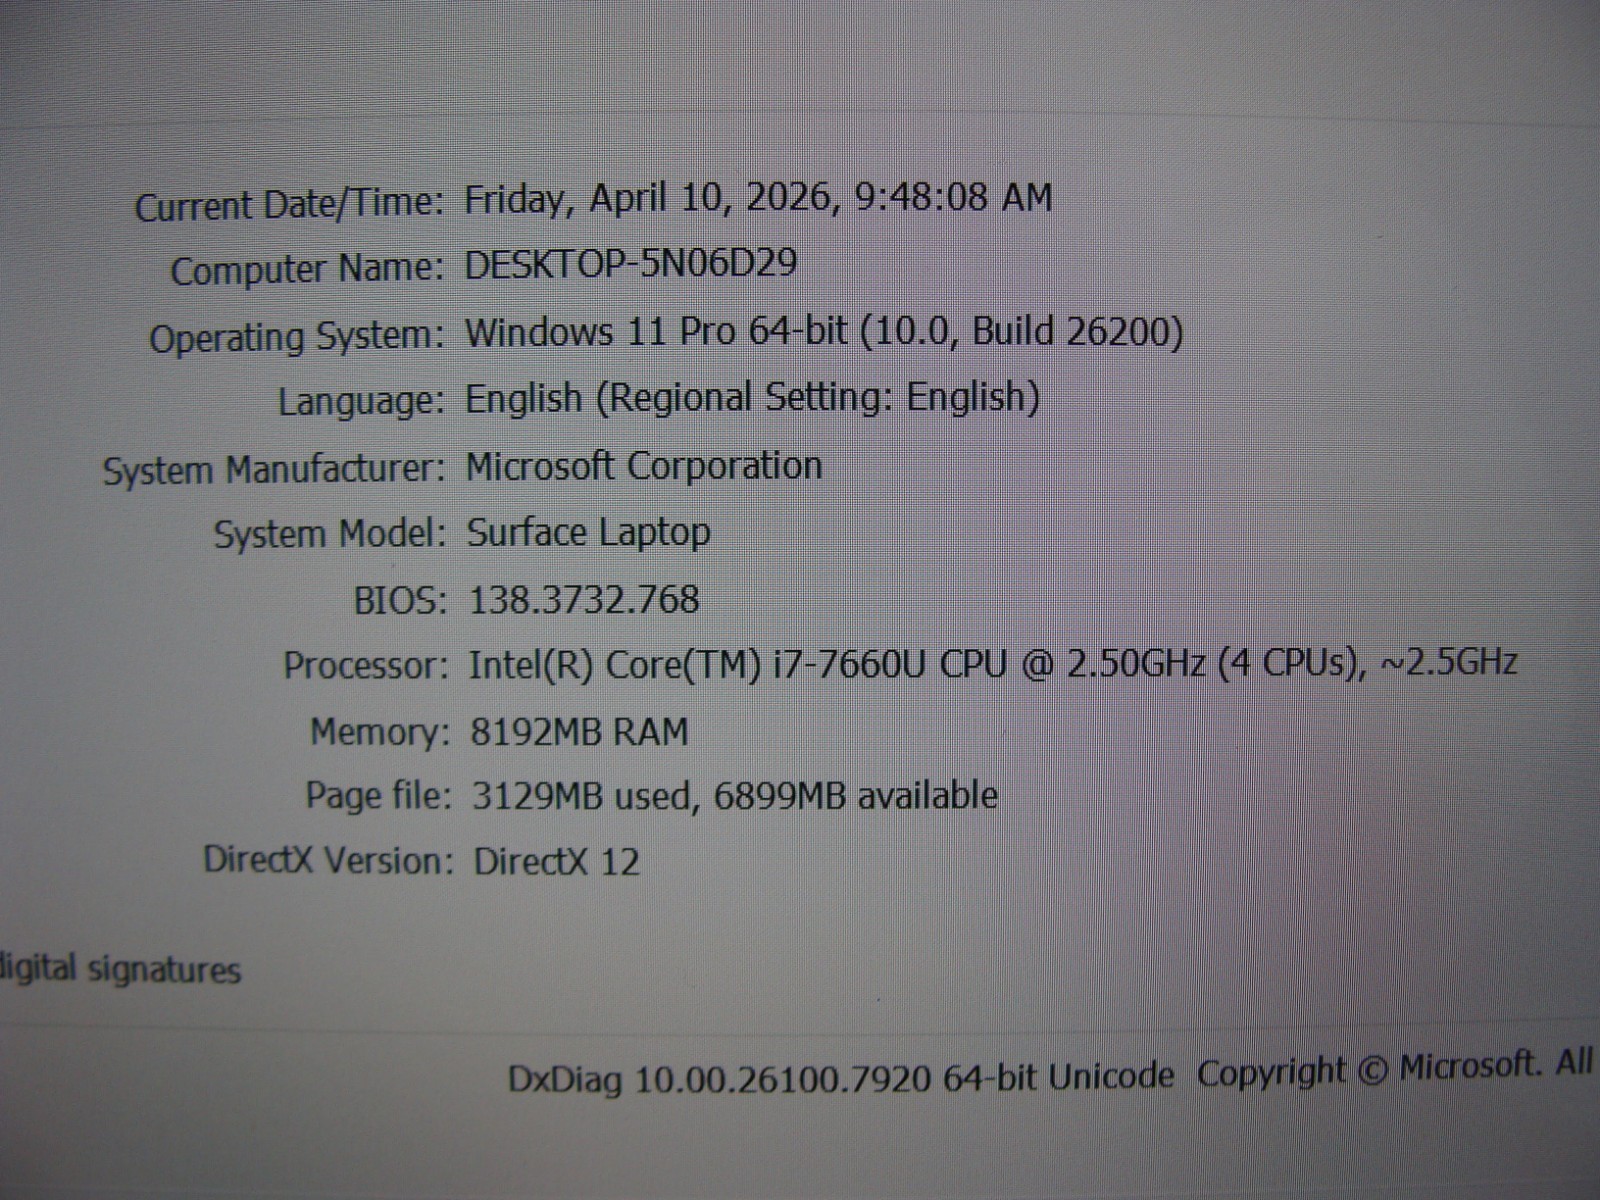The width and height of the screenshot is (1600, 1200).
Task: Select the "Intel(R) Core(TM) i7-7660U CPU" processor value
Action: pos(738,665)
